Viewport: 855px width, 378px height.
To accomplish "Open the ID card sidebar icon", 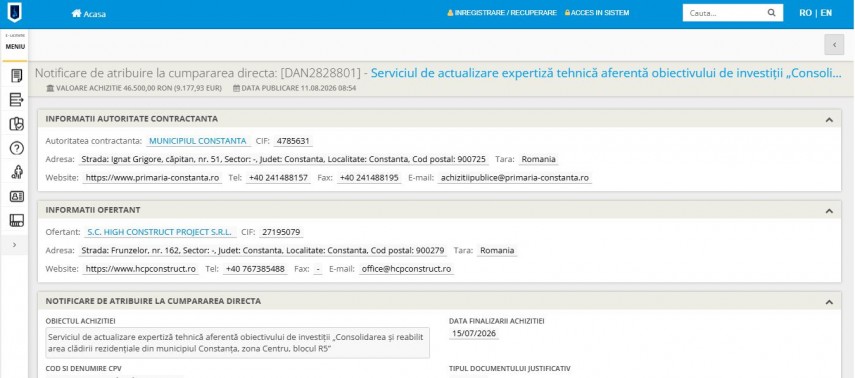I will (x=17, y=196).
